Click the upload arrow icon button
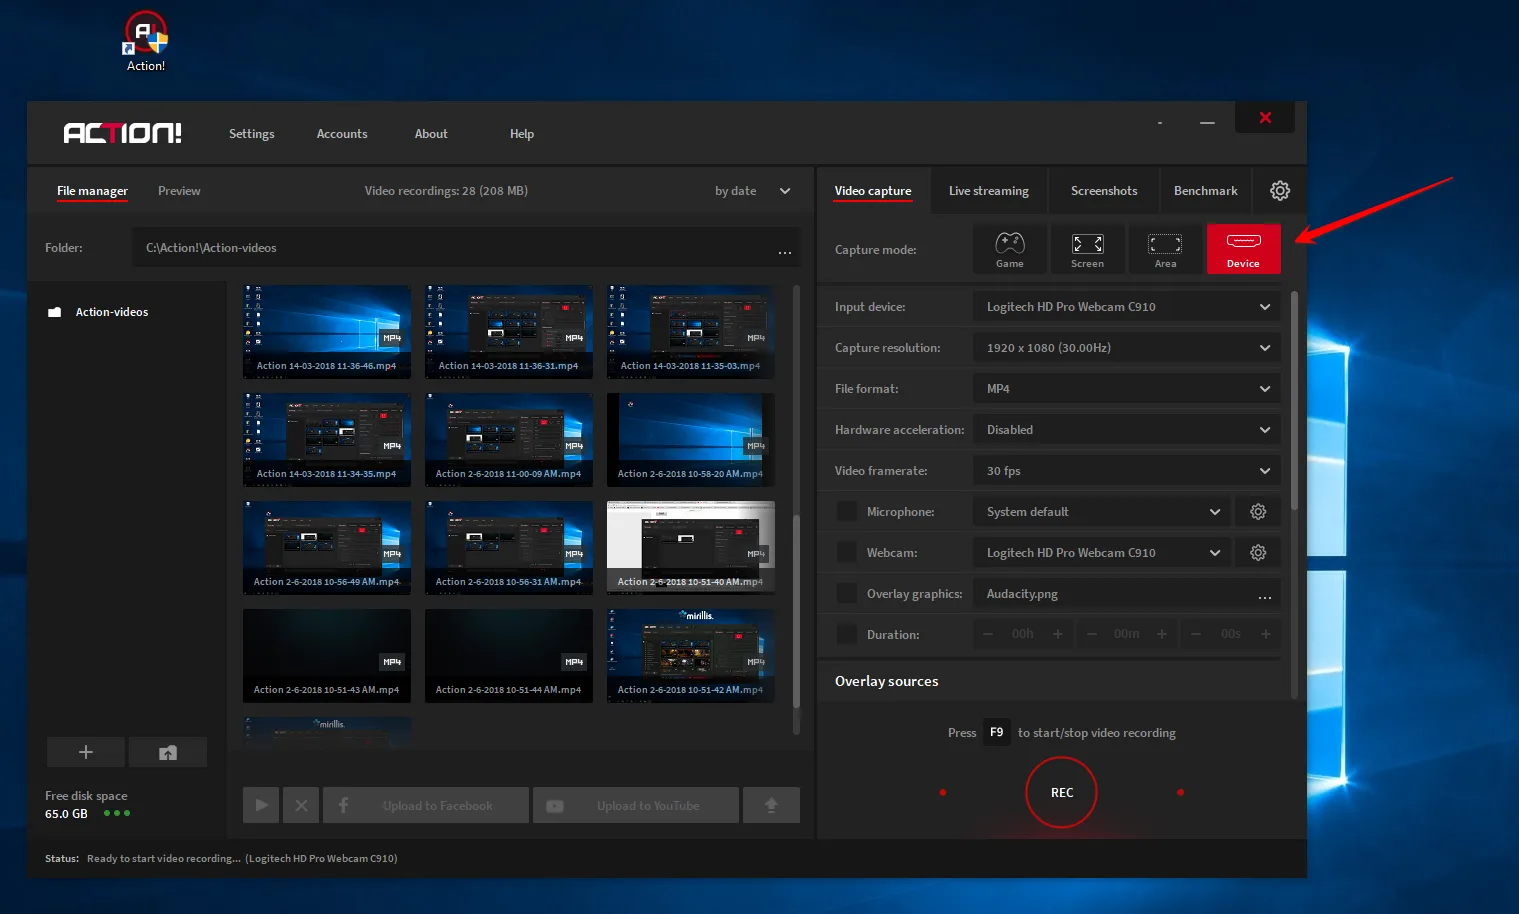Image resolution: width=1519 pixels, height=914 pixels. point(771,805)
